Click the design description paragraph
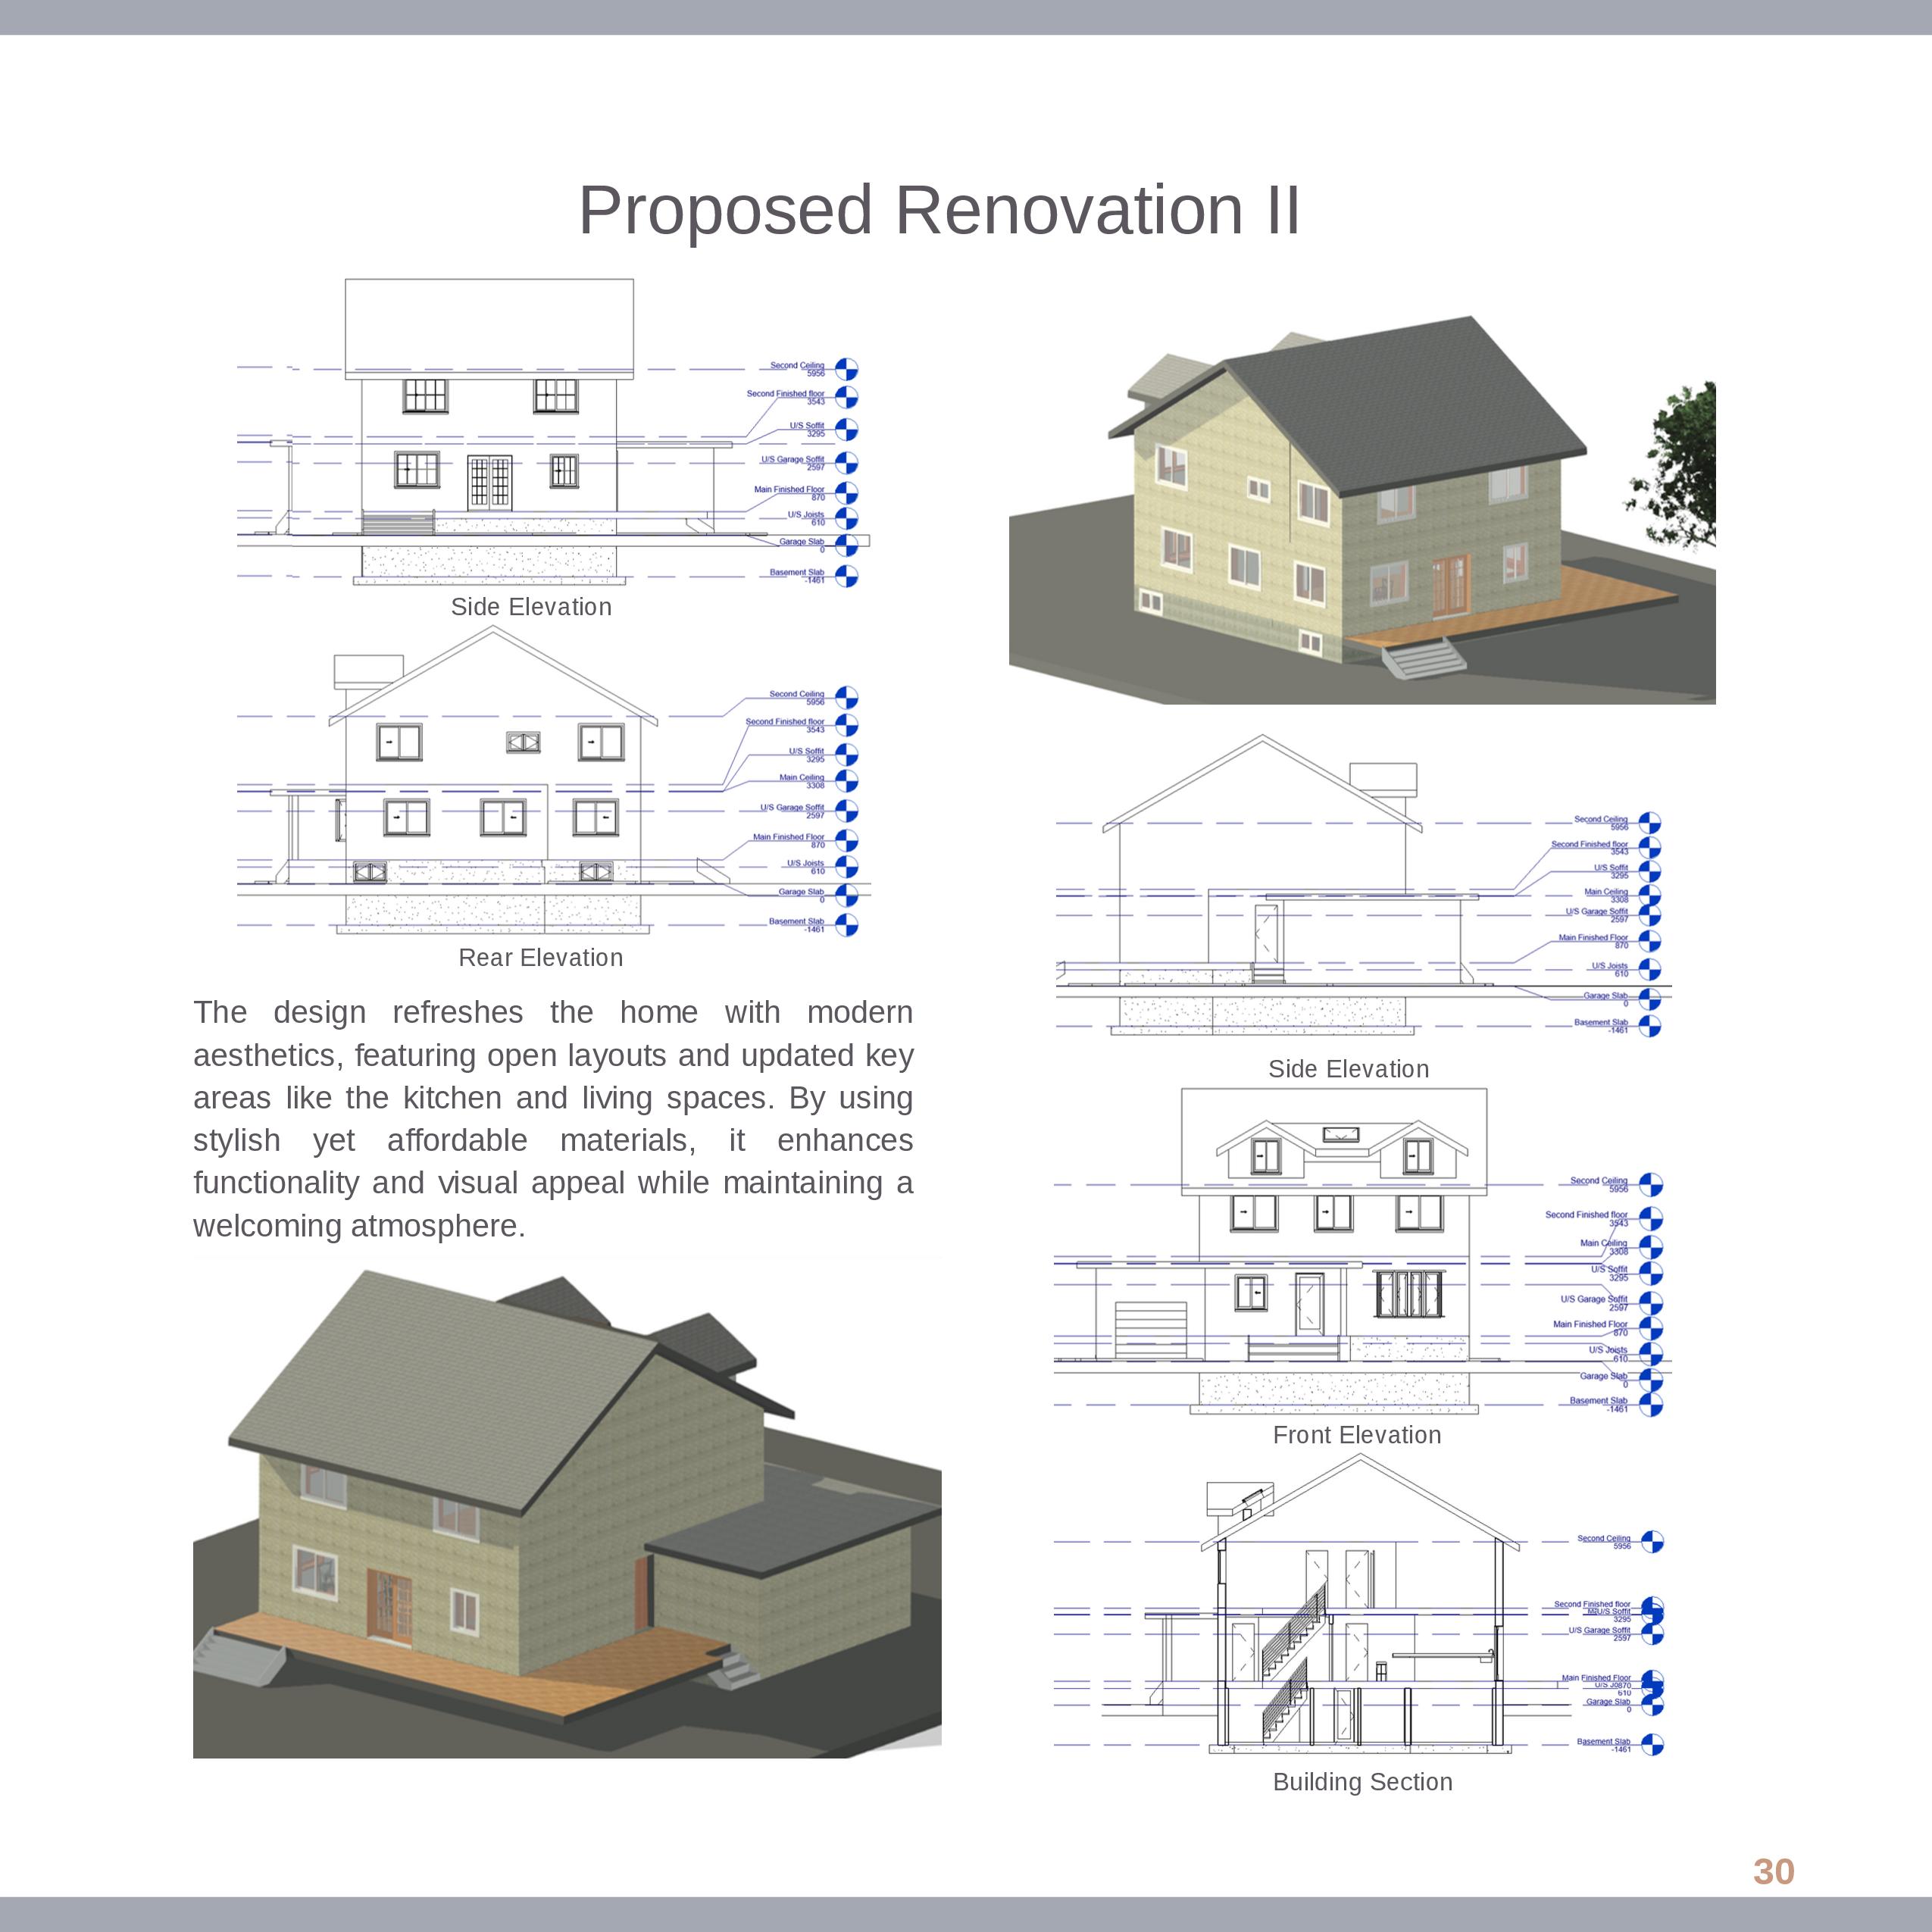This screenshot has width=1932, height=1932. coord(552,1118)
